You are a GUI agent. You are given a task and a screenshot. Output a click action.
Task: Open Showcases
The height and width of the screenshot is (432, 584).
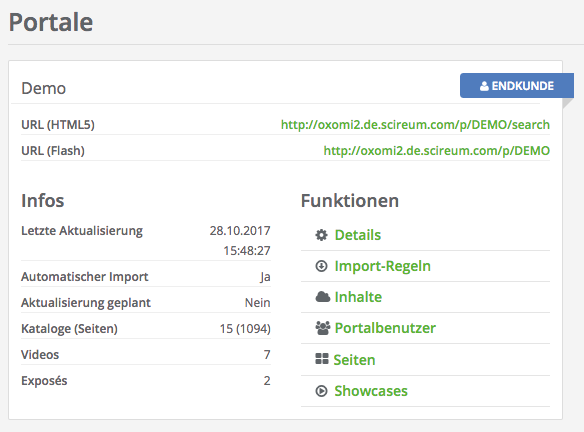click(x=371, y=391)
